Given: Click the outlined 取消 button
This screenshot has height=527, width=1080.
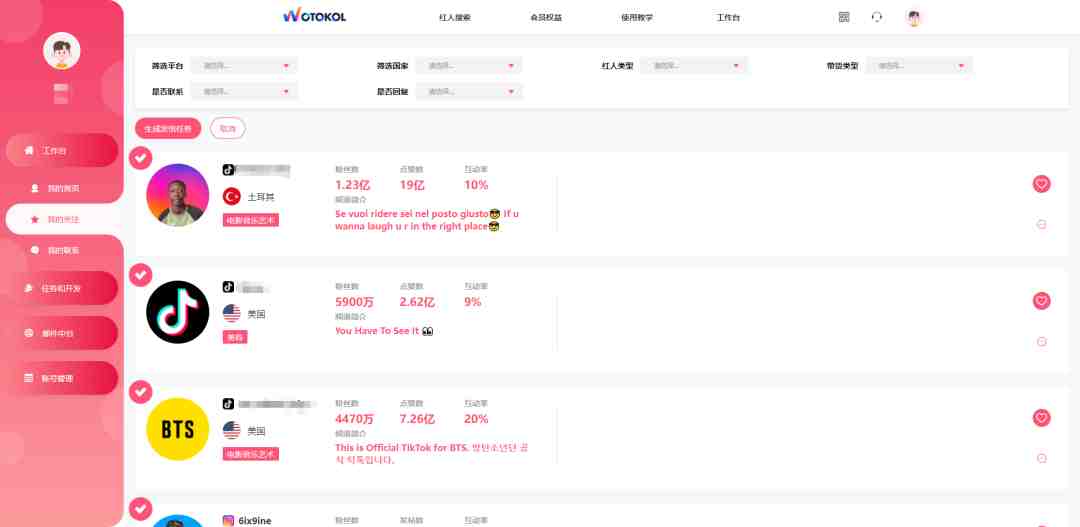Looking at the screenshot, I should tap(227, 128).
